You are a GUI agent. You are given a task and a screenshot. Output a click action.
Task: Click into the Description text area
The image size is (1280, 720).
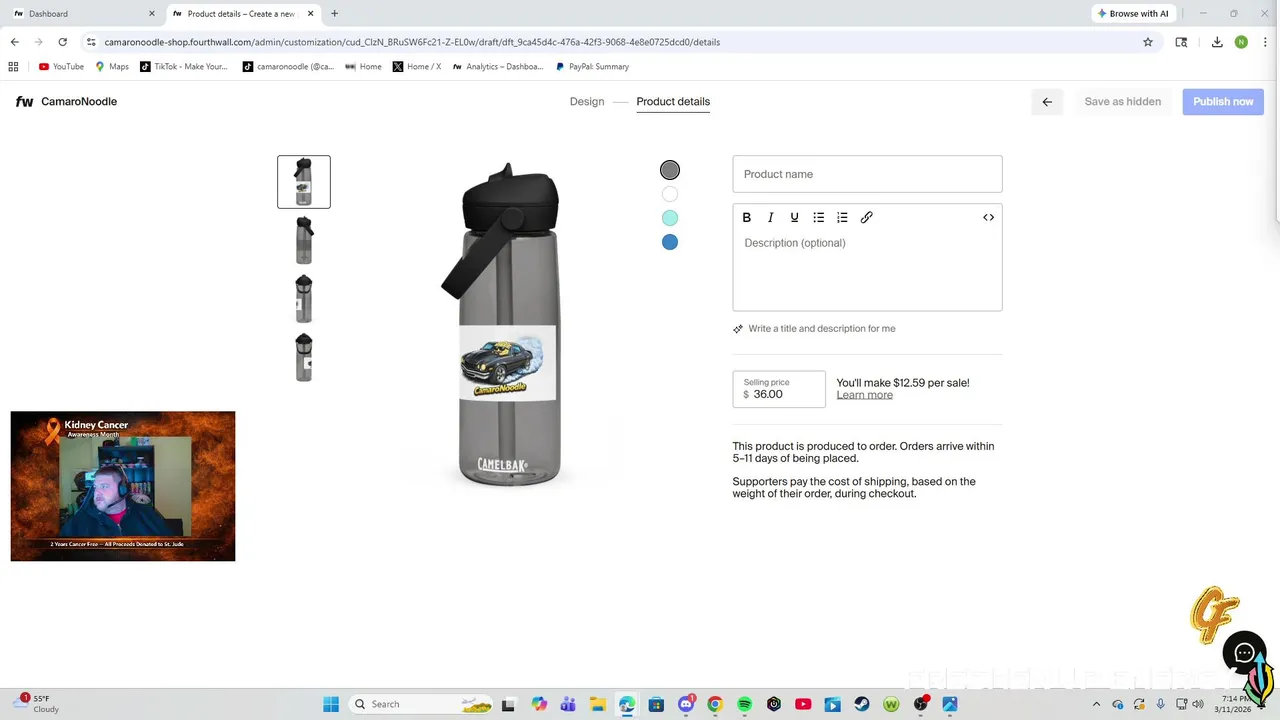(x=867, y=270)
